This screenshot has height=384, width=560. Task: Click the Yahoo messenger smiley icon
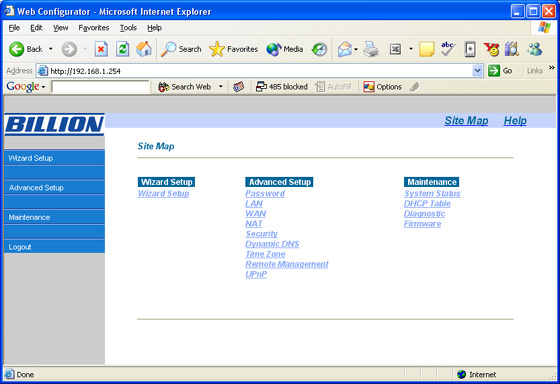click(x=491, y=49)
